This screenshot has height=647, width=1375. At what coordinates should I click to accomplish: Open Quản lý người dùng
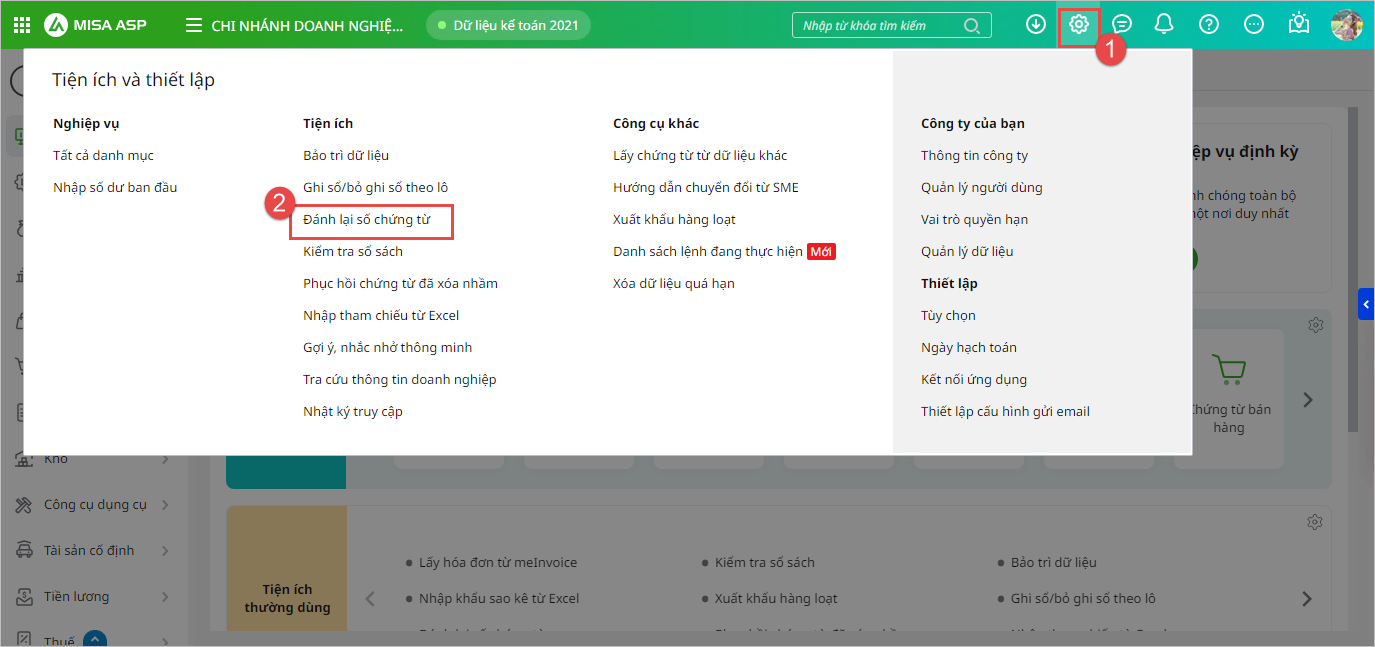click(x=982, y=188)
